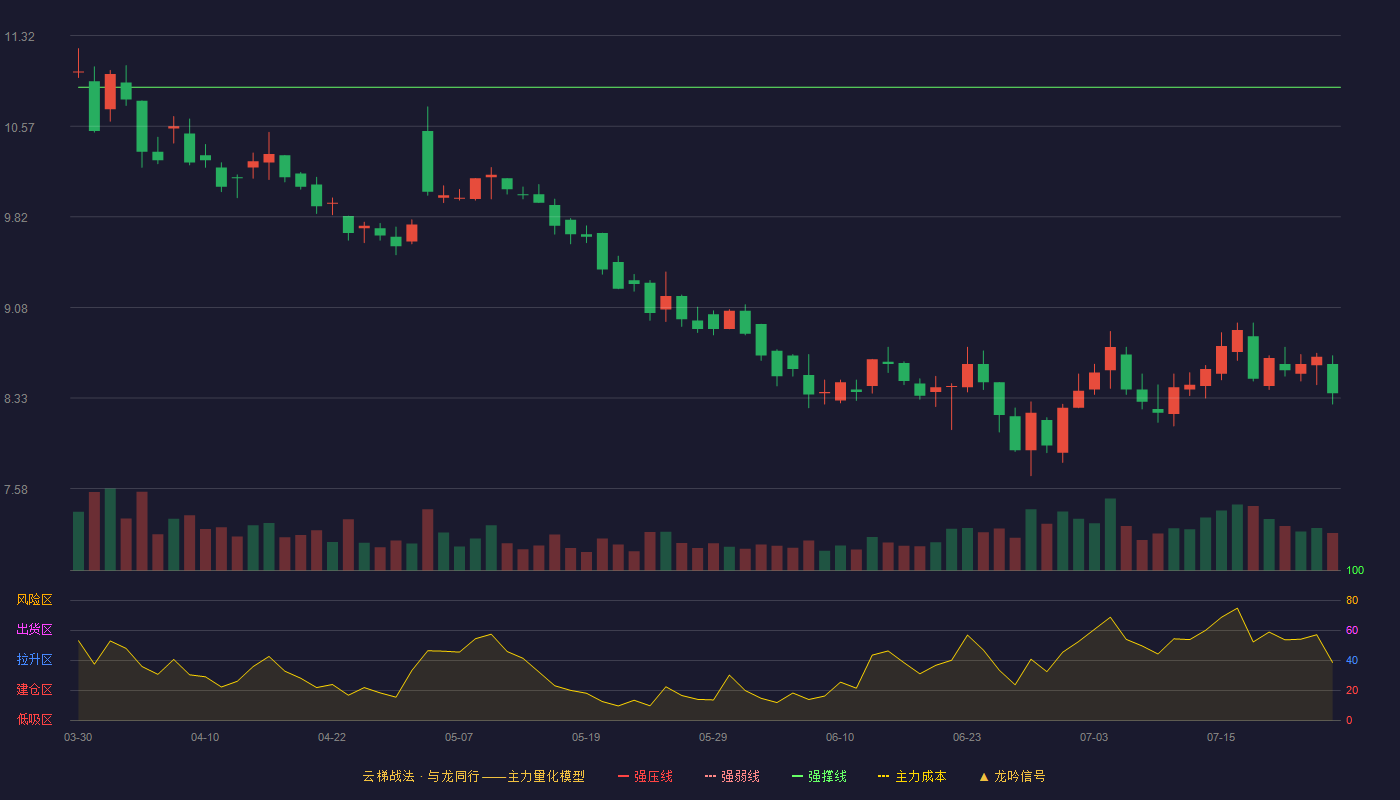Click the 07-15 date label
1400x800 pixels.
[1221, 737]
